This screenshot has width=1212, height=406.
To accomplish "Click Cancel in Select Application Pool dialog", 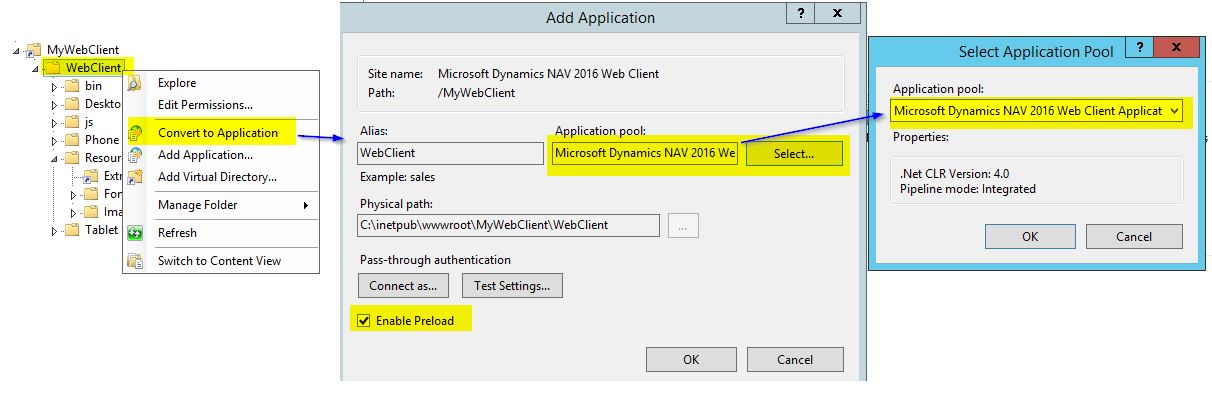I will pos(1135,236).
